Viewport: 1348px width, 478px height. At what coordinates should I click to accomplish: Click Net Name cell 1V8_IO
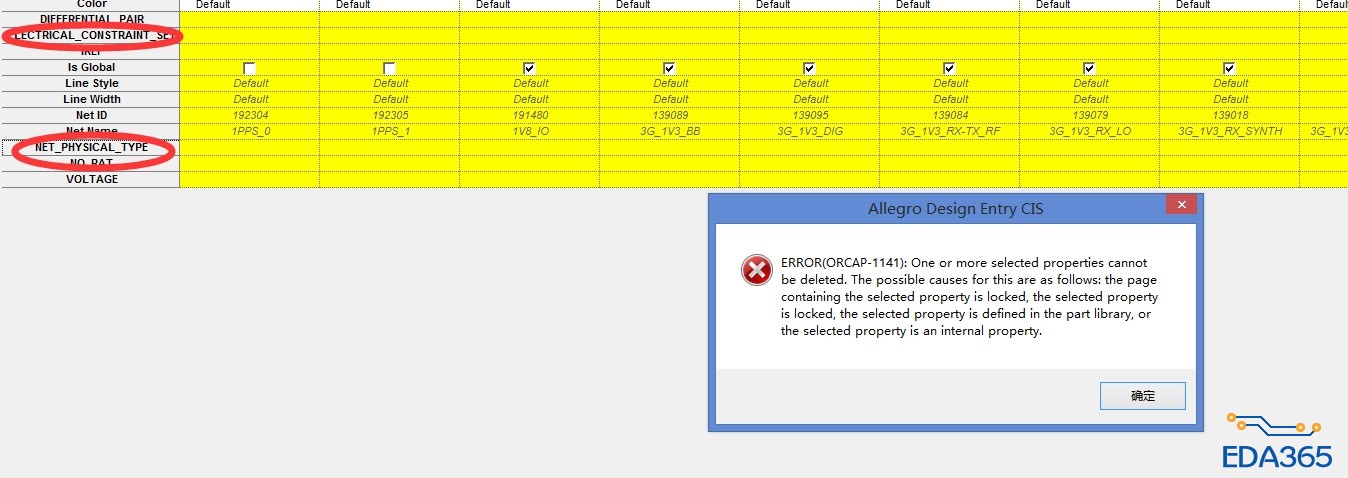(x=530, y=131)
